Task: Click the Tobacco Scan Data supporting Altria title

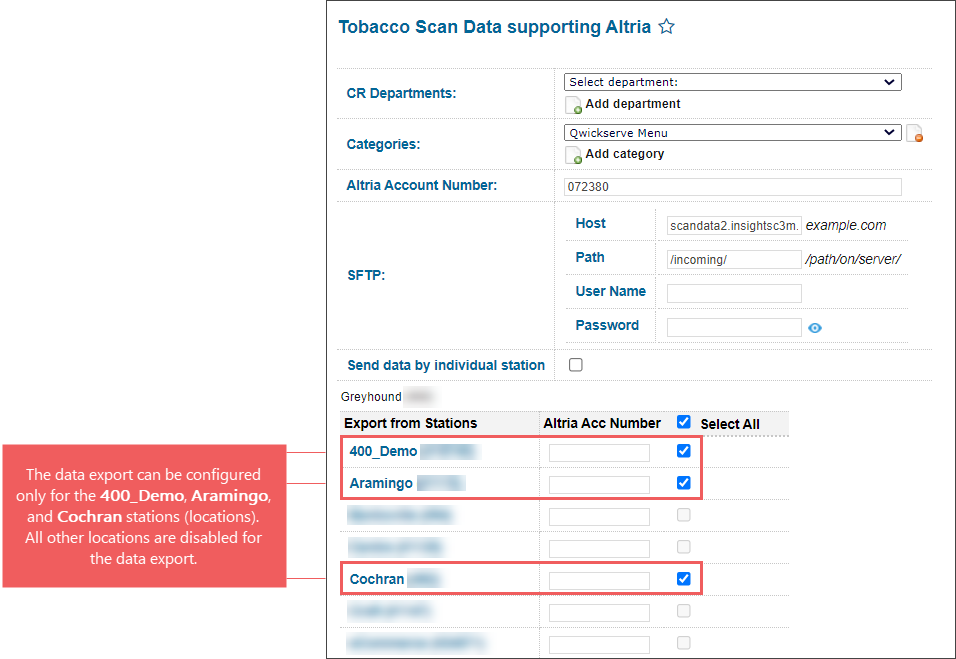Action: pos(494,27)
